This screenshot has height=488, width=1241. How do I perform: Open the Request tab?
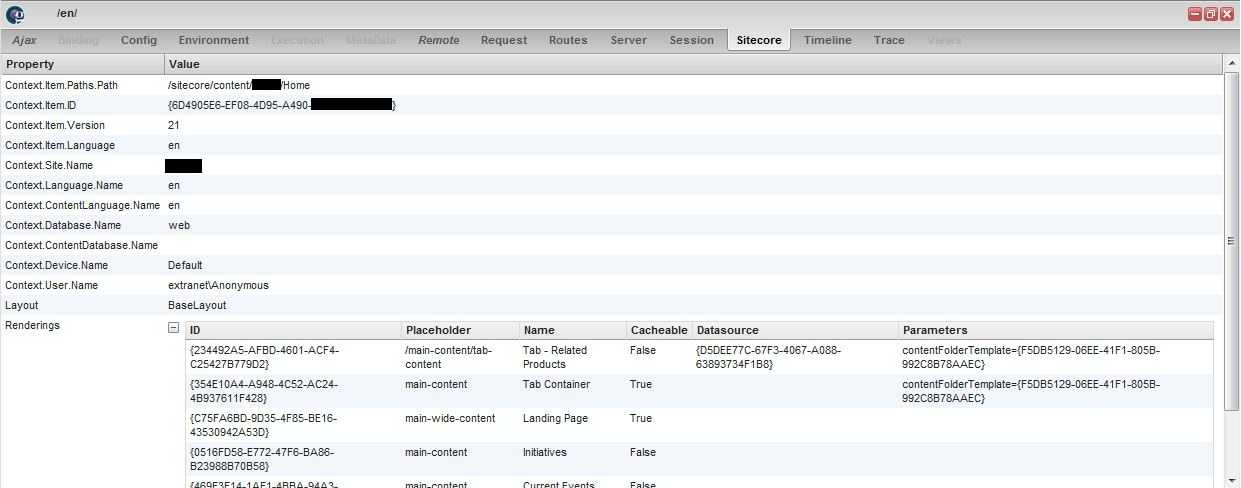click(504, 40)
